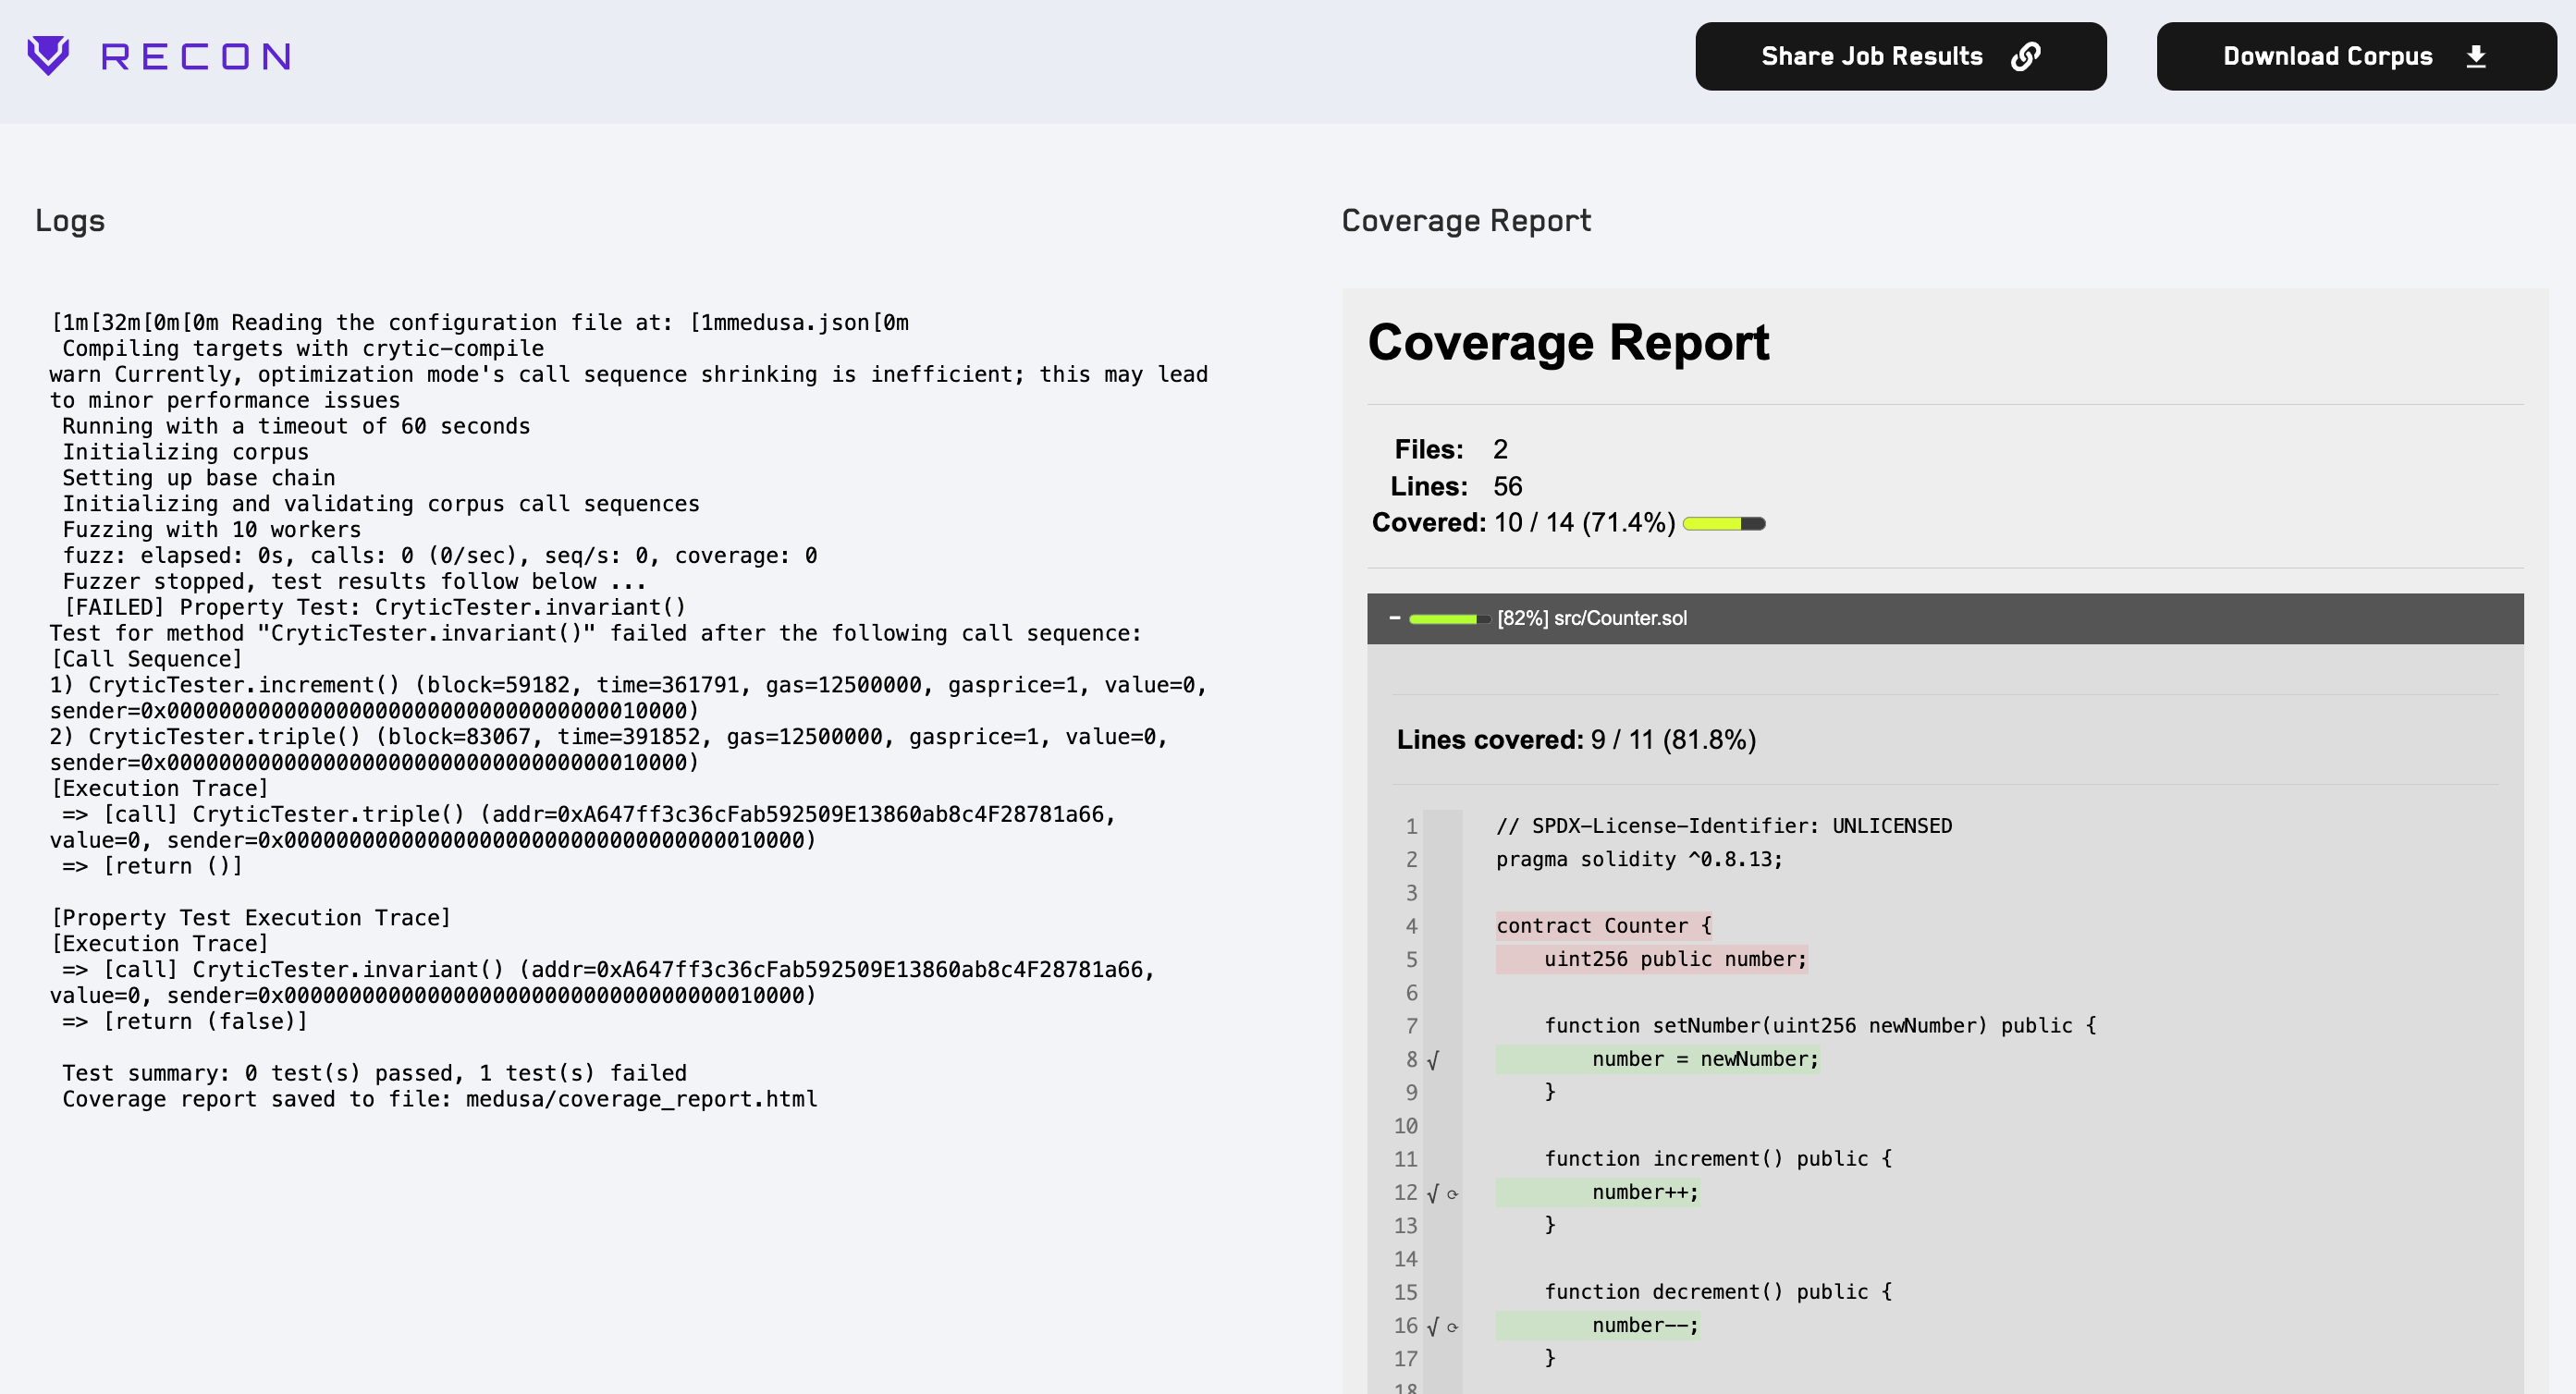Click the Recon shield logo icon
Image resolution: width=2576 pixels, height=1394 pixels.
click(x=48, y=56)
